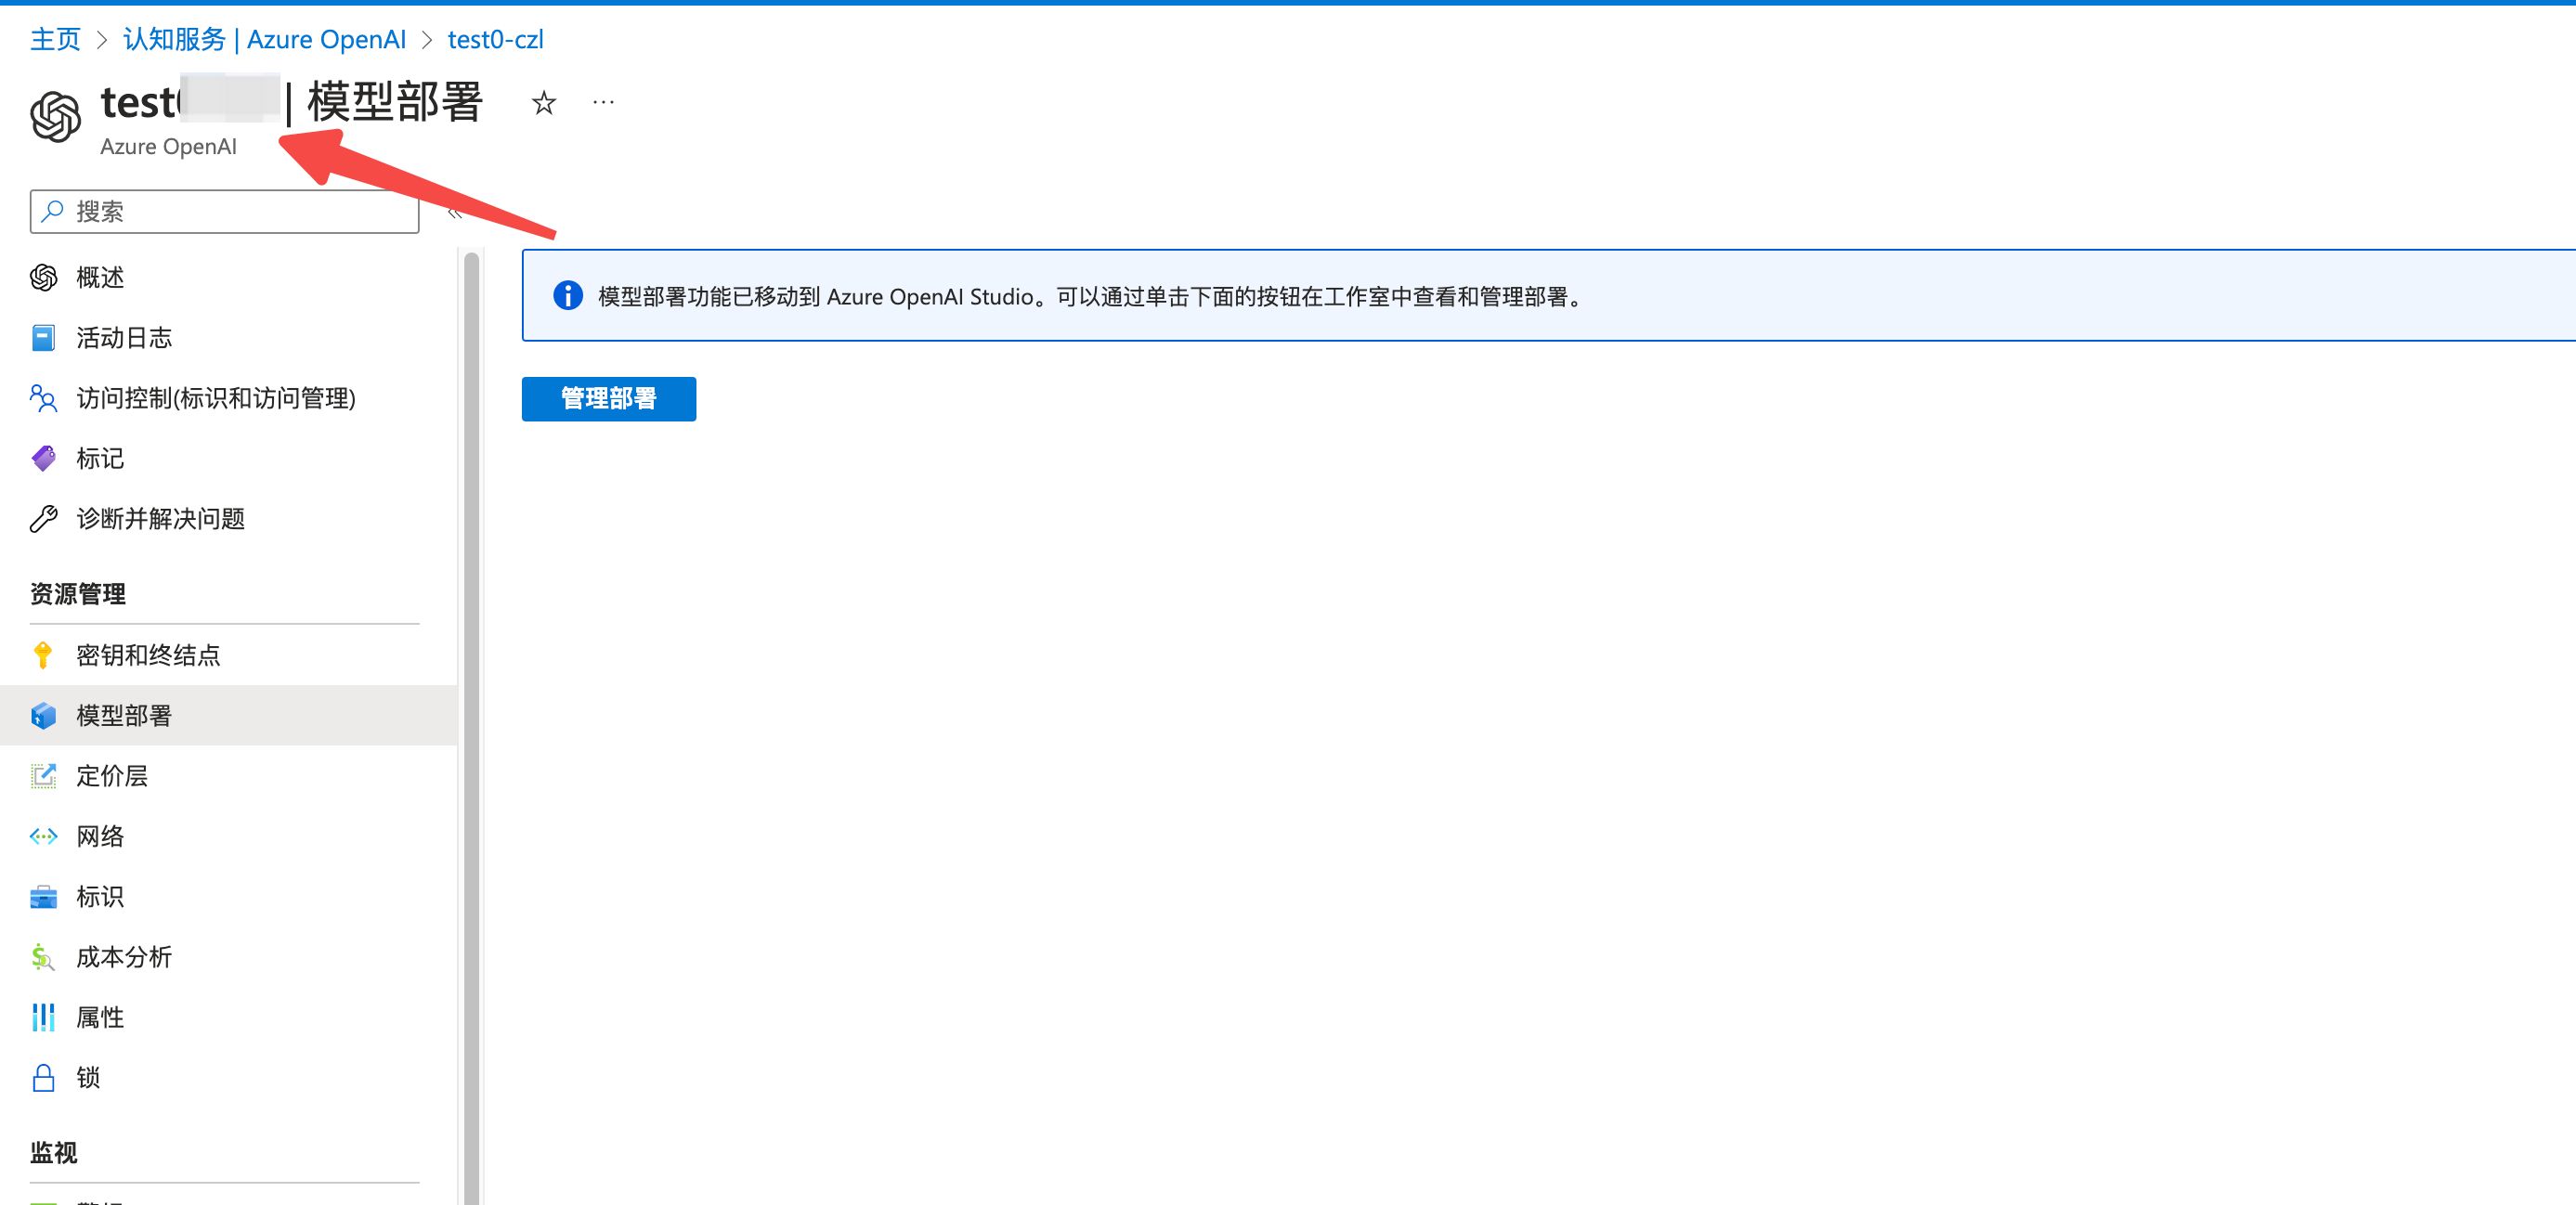Click the favorite star icon
Image resolution: width=2576 pixels, height=1205 pixels.
[x=543, y=102]
